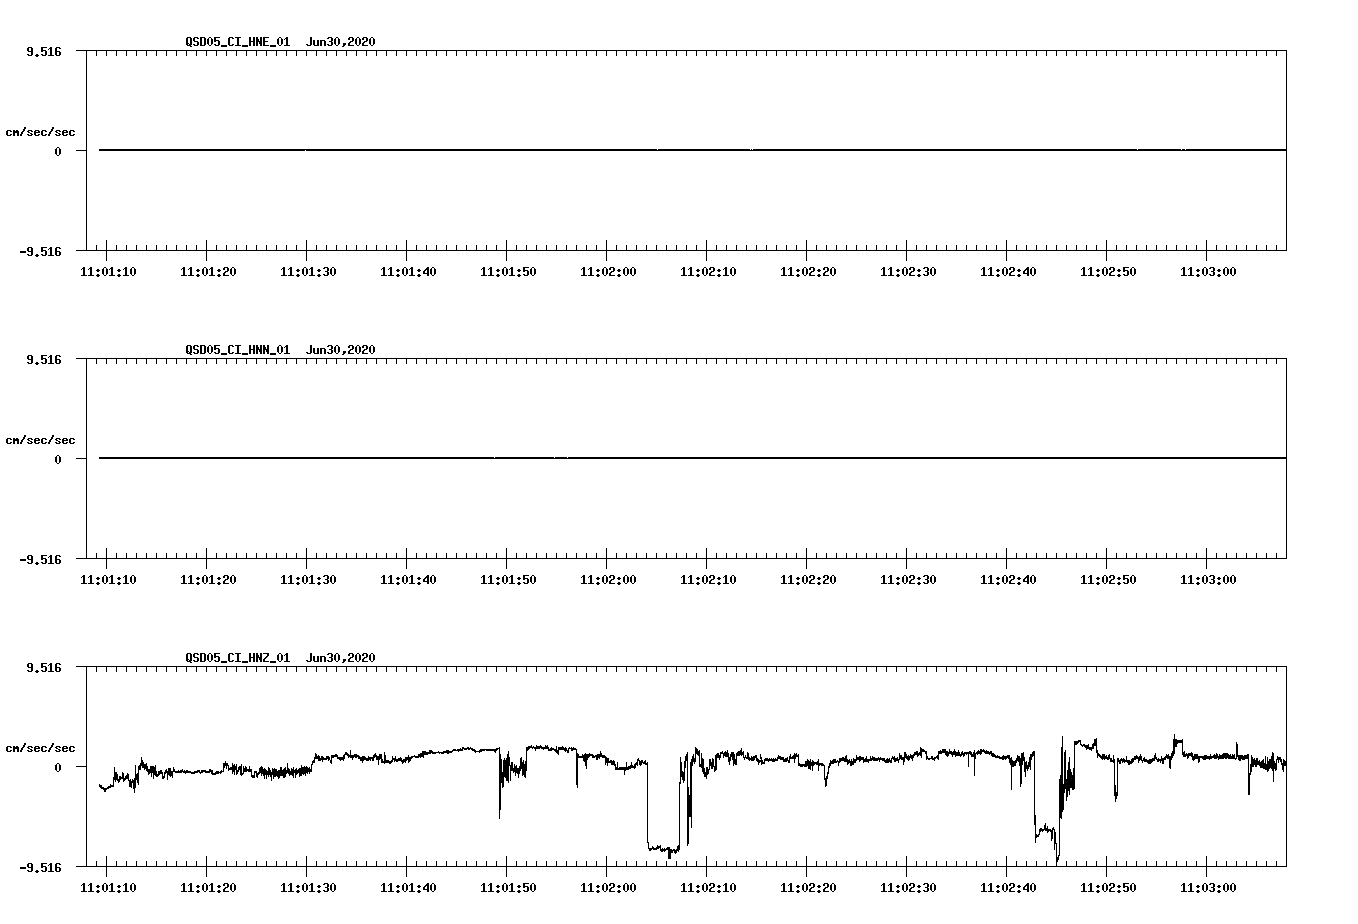Click 11:01:40 time label under HNE plot
The image size is (1358, 924).
pos(408,272)
